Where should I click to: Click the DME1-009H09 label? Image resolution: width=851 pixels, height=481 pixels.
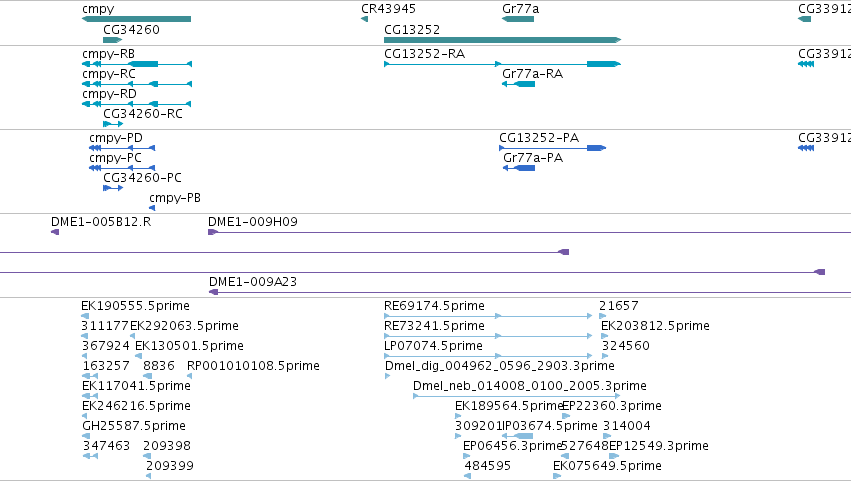click(x=252, y=221)
